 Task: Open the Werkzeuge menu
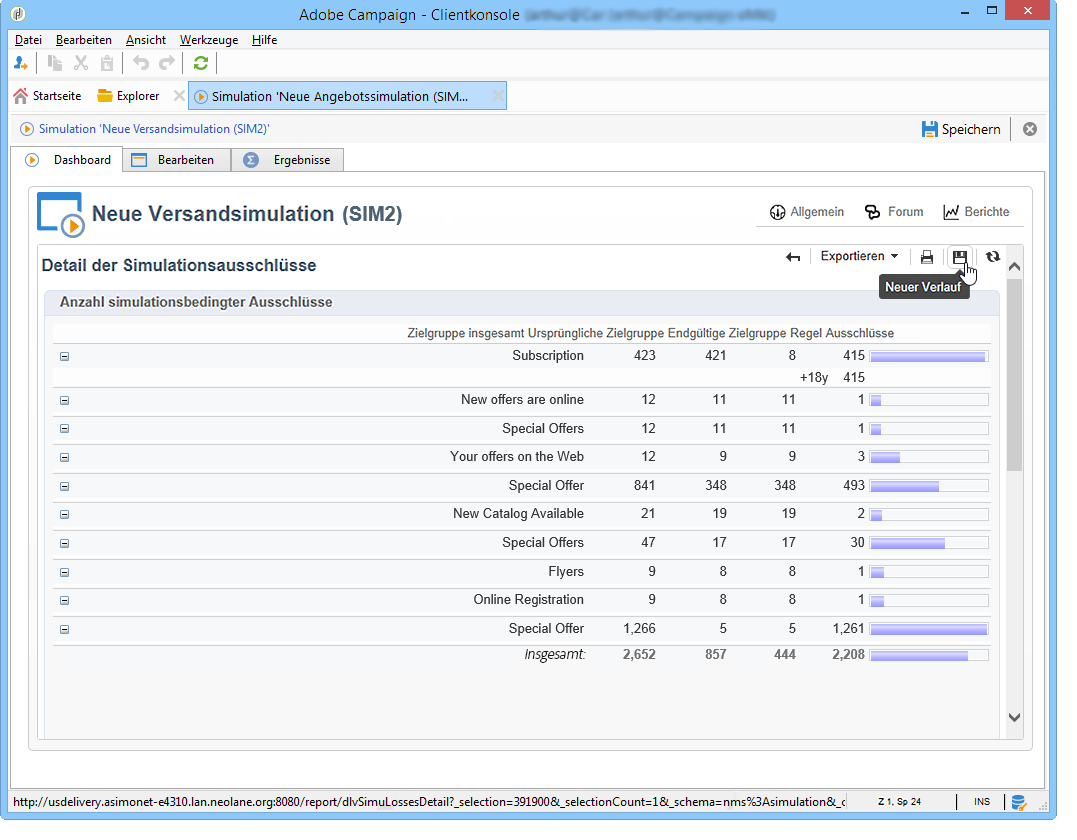[x=209, y=40]
